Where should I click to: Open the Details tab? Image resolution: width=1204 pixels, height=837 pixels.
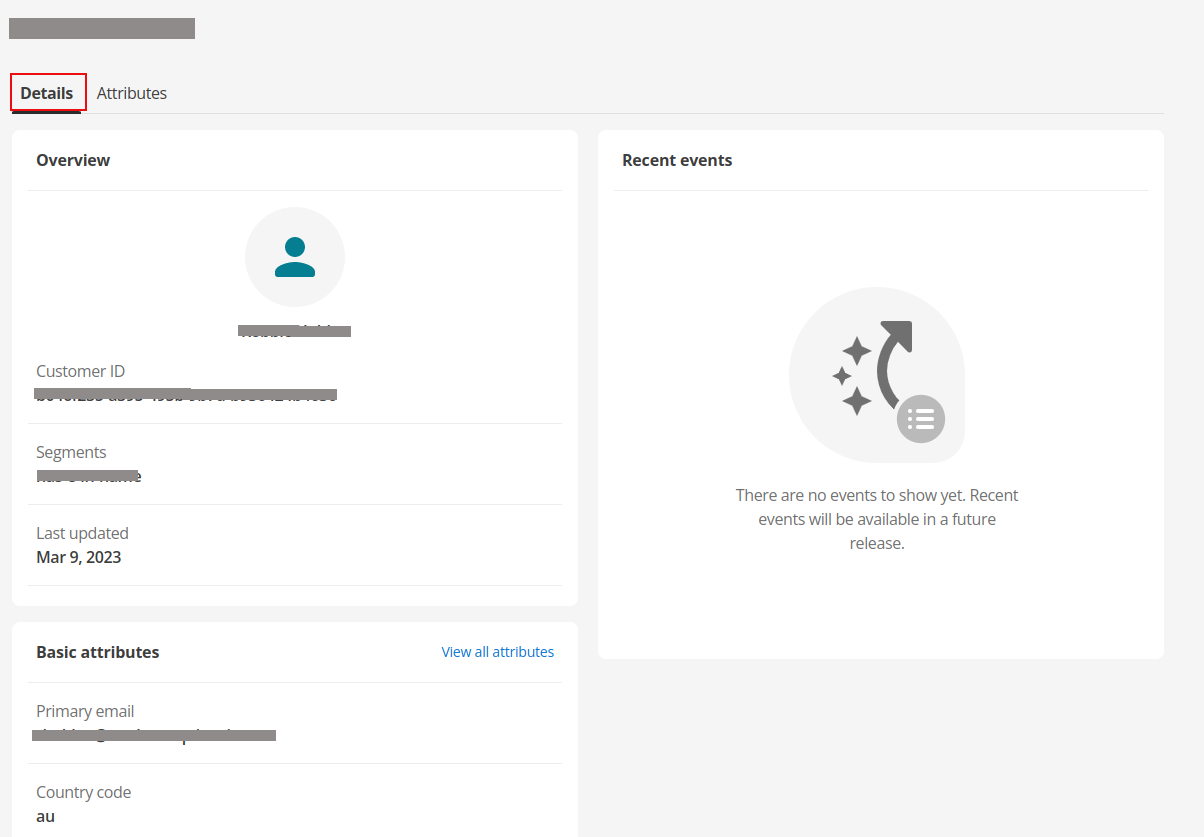(47, 93)
